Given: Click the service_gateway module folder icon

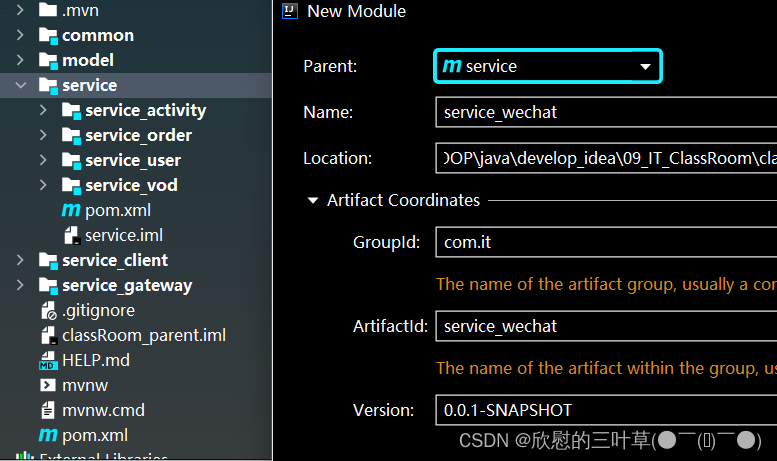Looking at the screenshot, I should 48,286.
